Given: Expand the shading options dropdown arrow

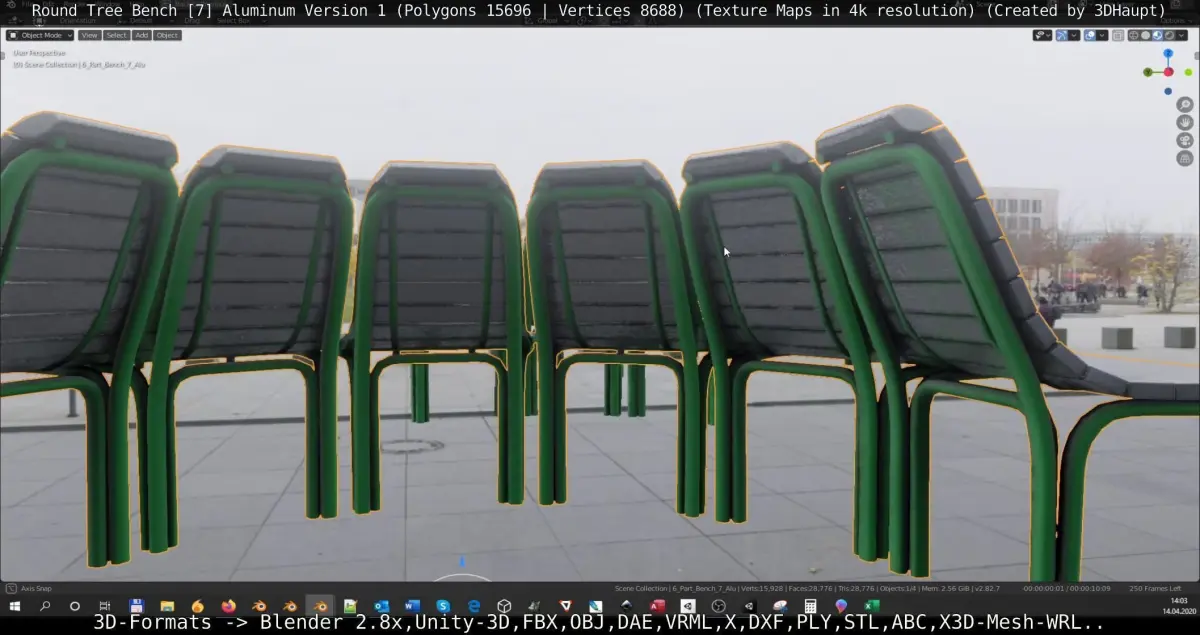Looking at the screenshot, I should 1182,35.
